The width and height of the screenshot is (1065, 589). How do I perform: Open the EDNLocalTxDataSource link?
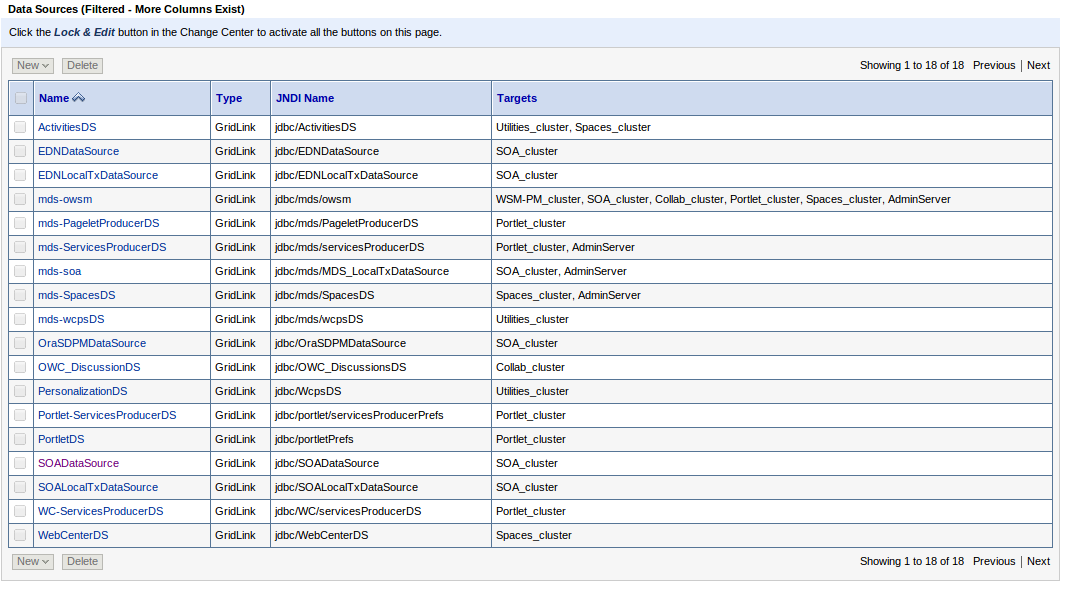(98, 175)
